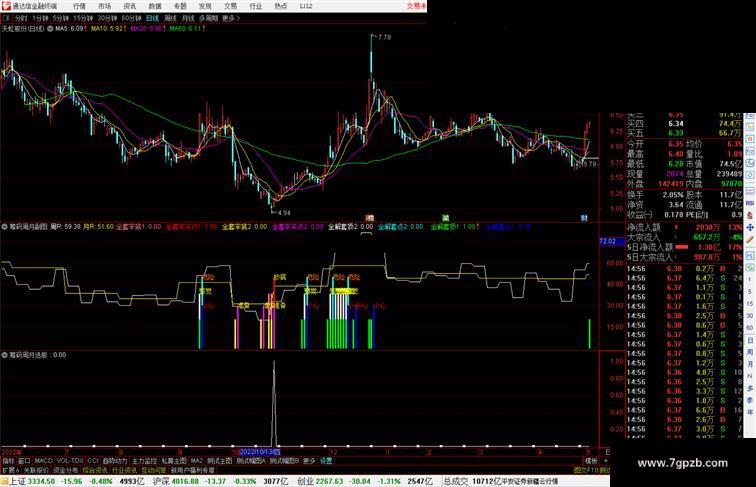Click the second icon from top in right sidebar
This screenshot has width=756, height=487.
coord(750,127)
